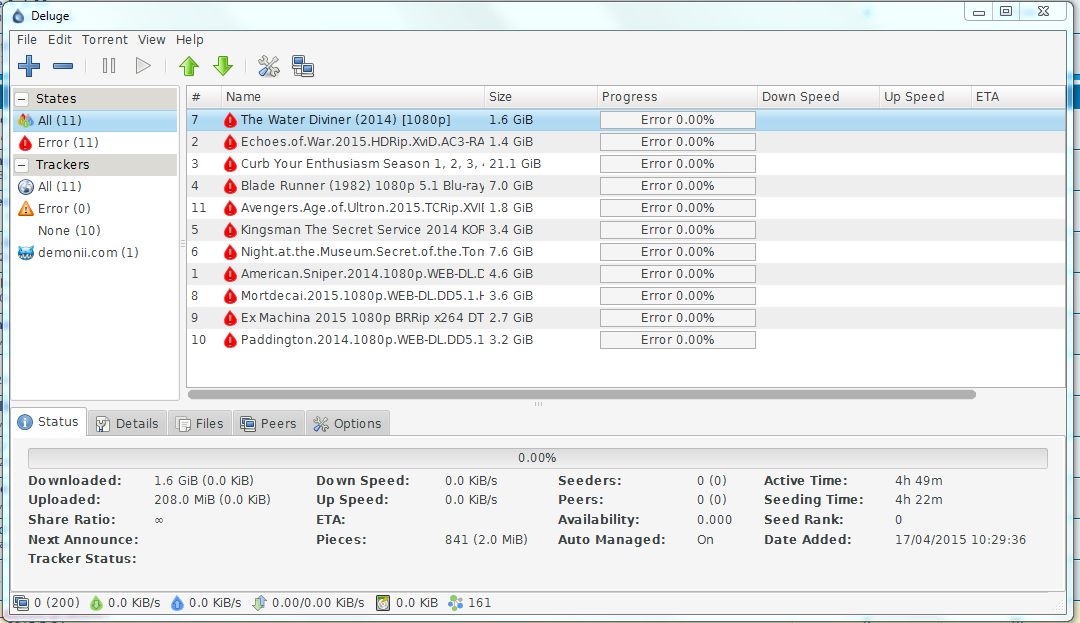Select Mortdecai.2015 torrent row
This screenshot has height=623, width=1080.
pyautogui.click(x=625, y=297)
